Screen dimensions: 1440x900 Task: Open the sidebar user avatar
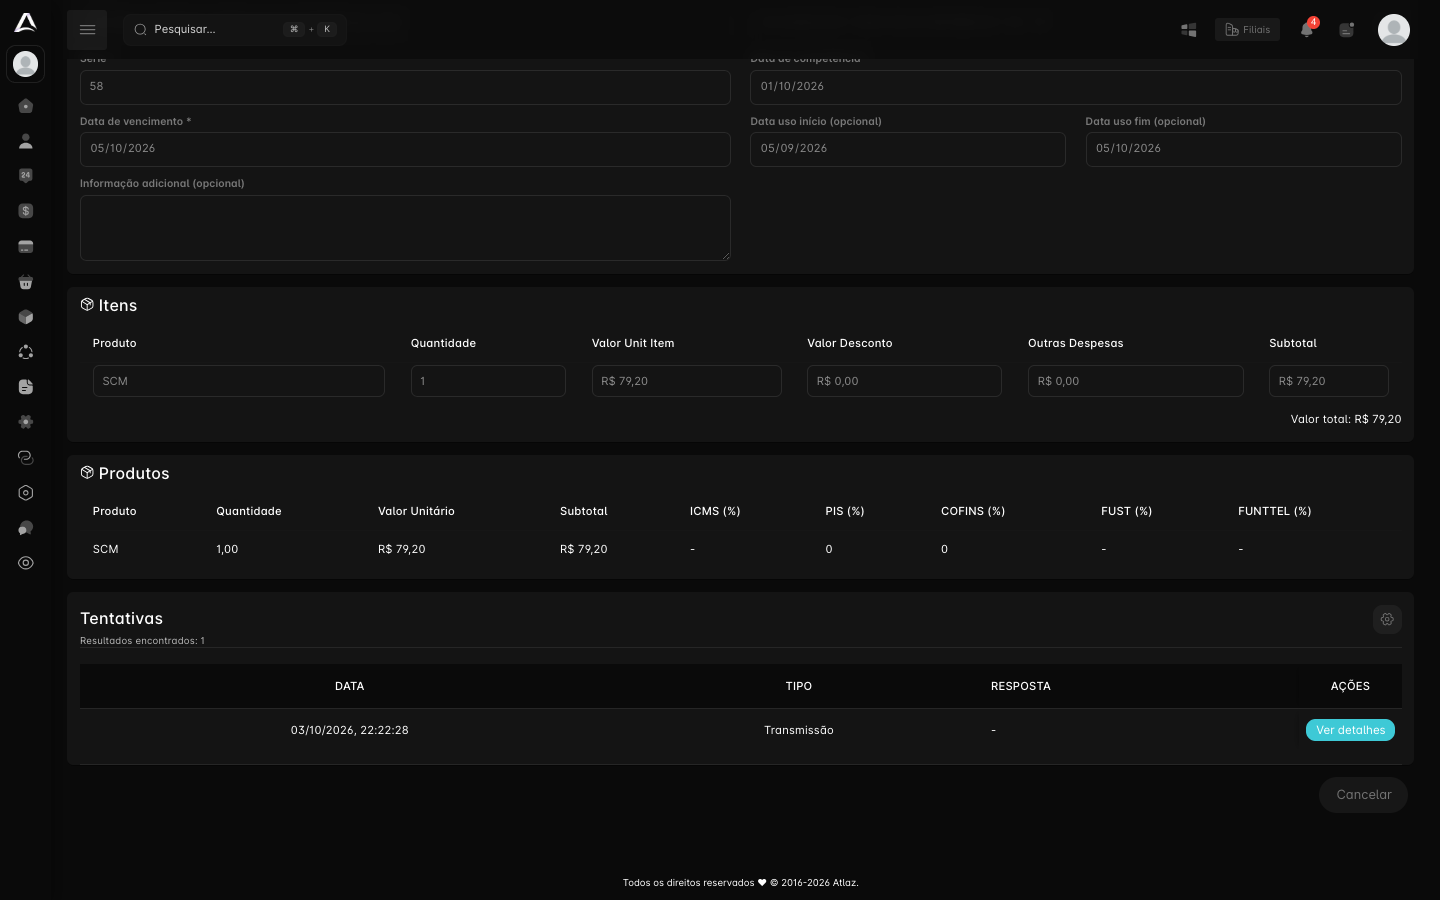[x=26, y=64]
